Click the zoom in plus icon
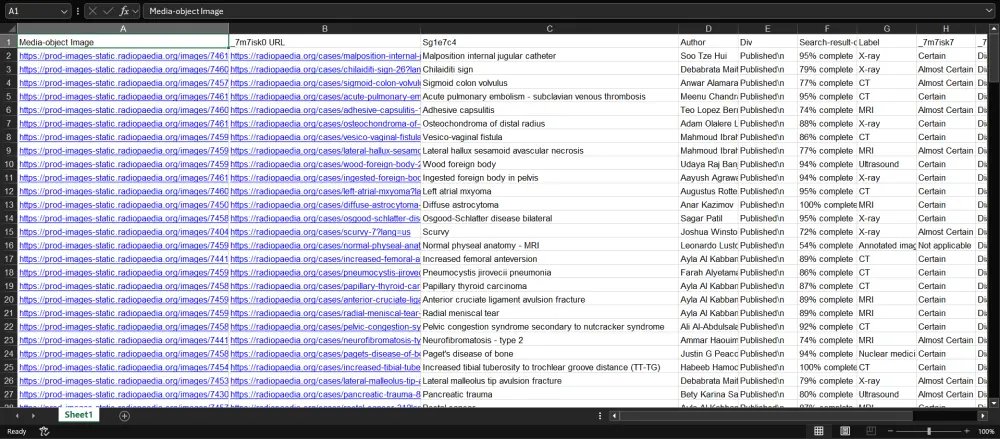Screen dimensions: 1000x439 [967, 431]
